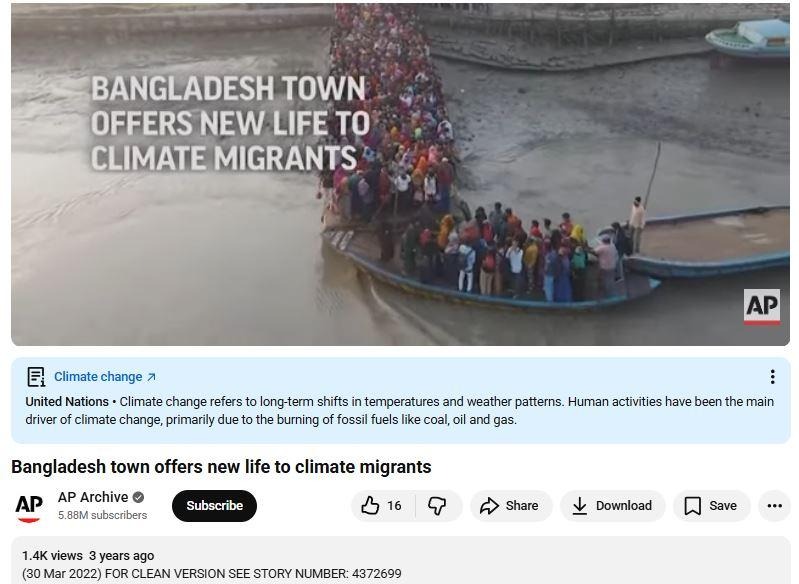Open the Climate change context link
799x584 pixels.
click(98, 377)
